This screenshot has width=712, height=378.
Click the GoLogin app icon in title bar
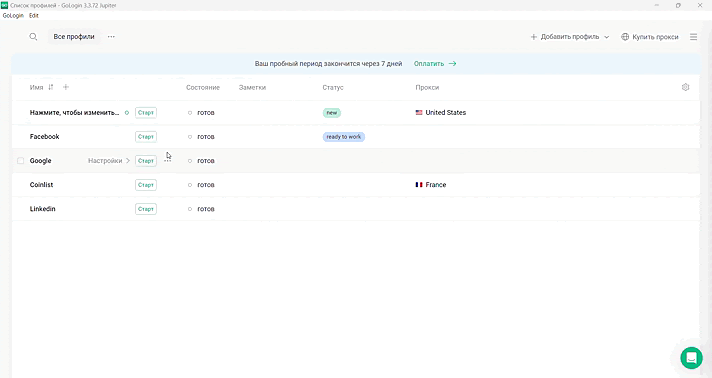tap(5, 5)
